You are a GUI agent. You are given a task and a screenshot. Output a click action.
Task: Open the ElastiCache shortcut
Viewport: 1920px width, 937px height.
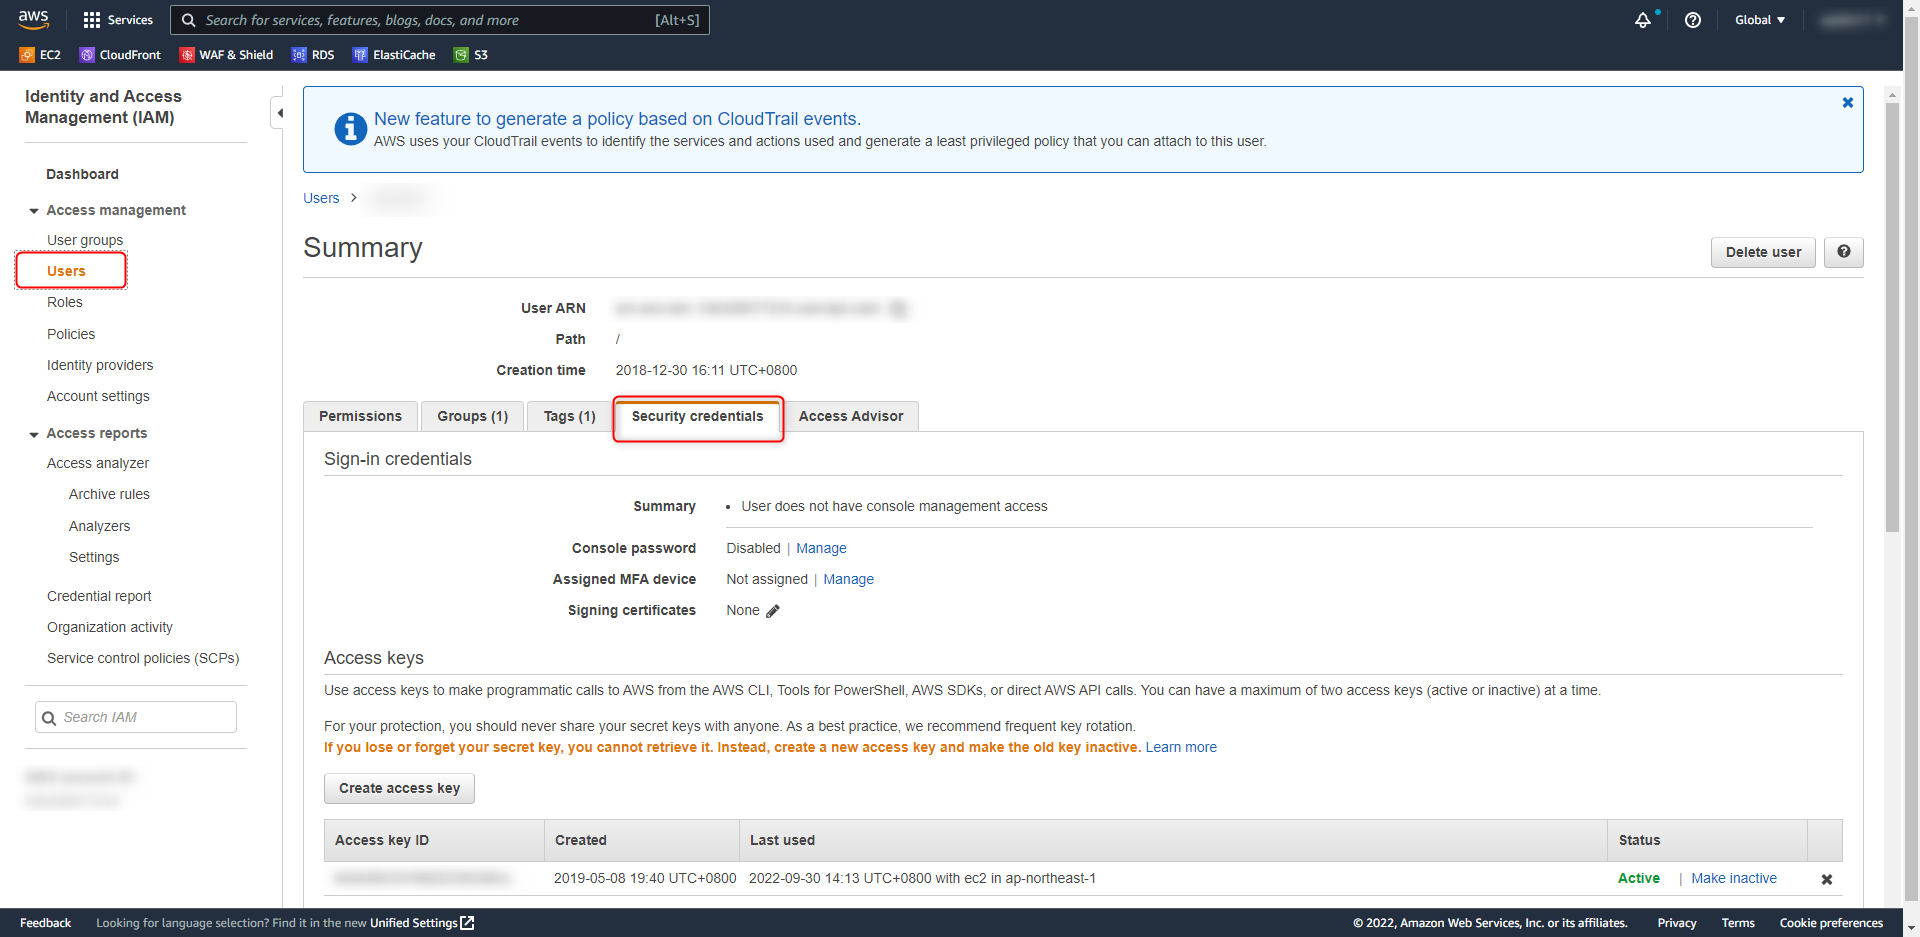(x=394, y=55)
